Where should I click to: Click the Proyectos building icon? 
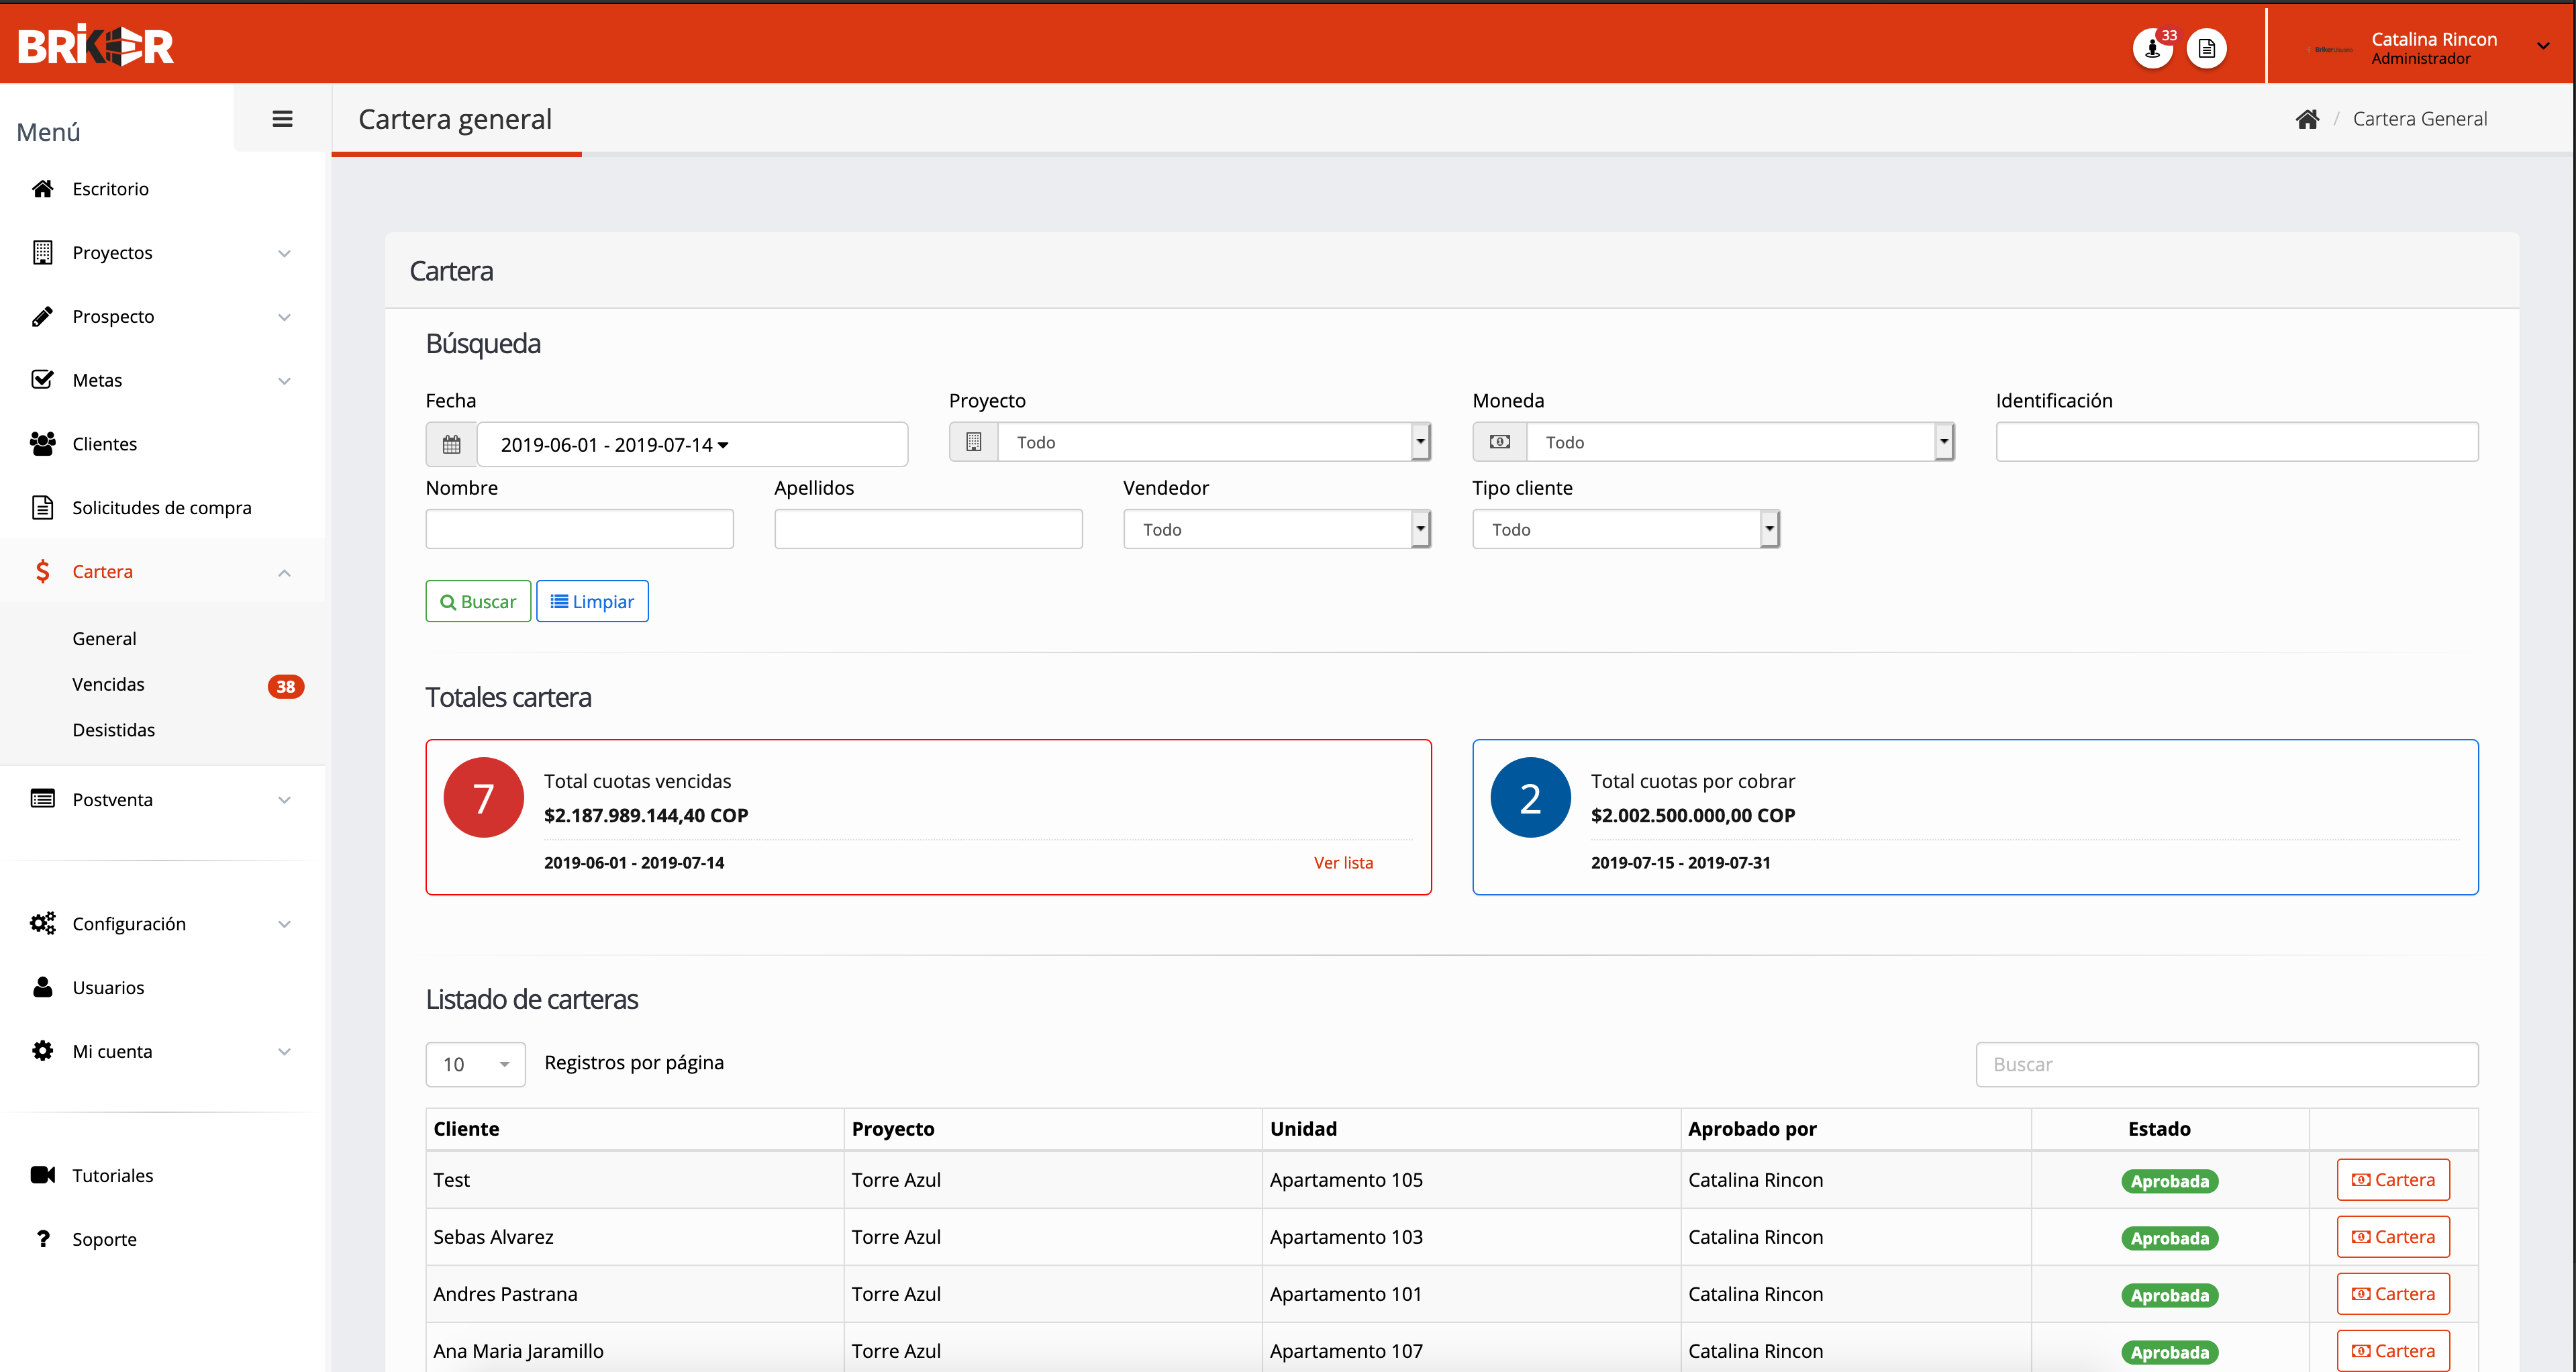pyautogui.click(x=42, y=253)
